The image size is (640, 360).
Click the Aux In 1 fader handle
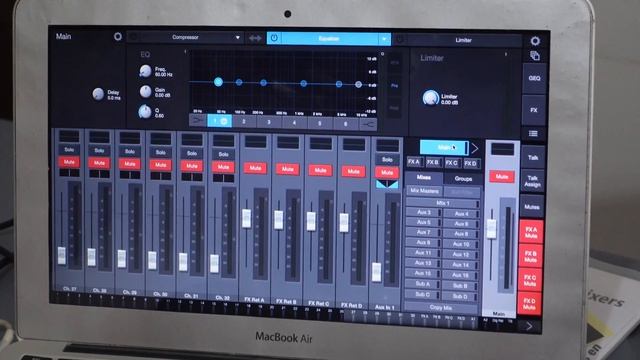pos(377,272)
